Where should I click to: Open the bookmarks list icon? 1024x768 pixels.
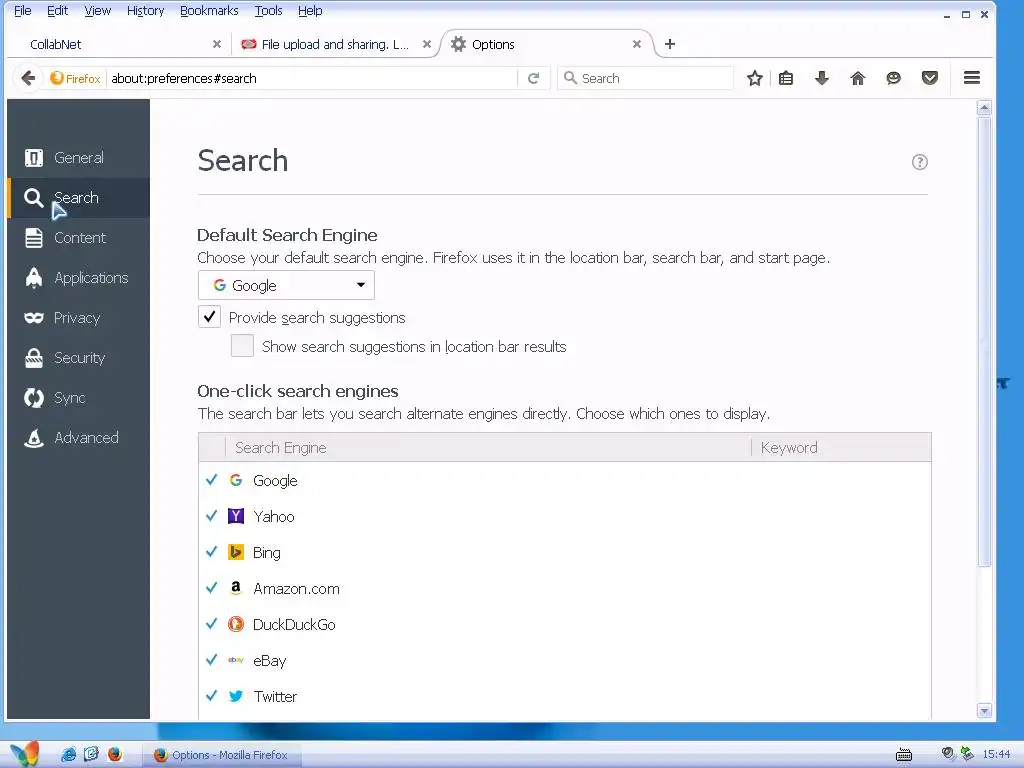[x=786, y=78]
